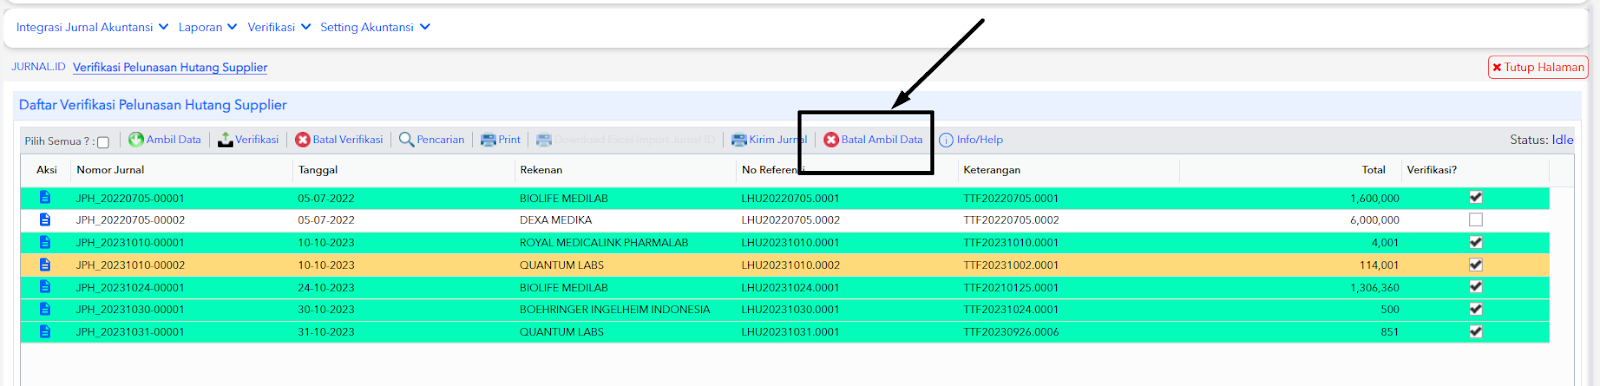Click DEXA MEDIKA in Rekenan column

556,220
